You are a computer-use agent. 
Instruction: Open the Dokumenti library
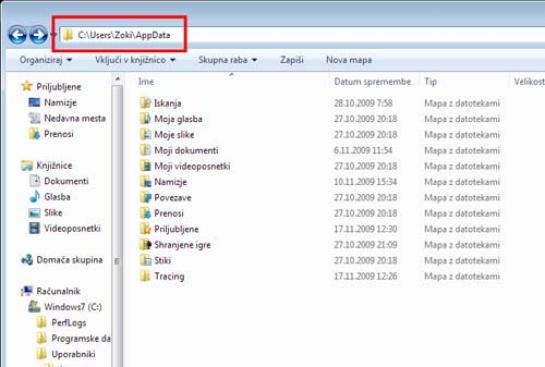pos(59,181)
